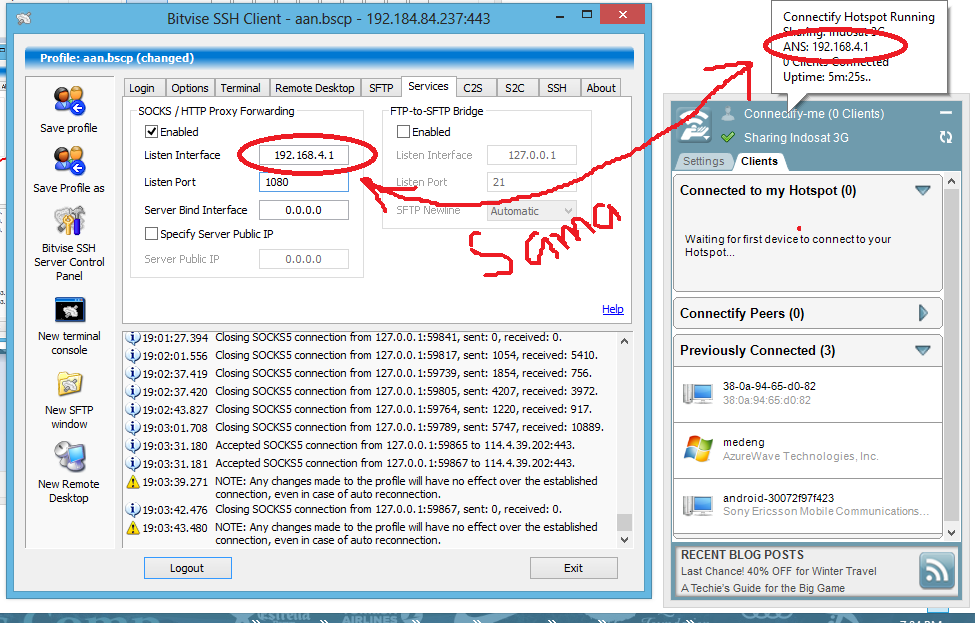
Task: Click the Logout button
Action: (x=188, y=568)
